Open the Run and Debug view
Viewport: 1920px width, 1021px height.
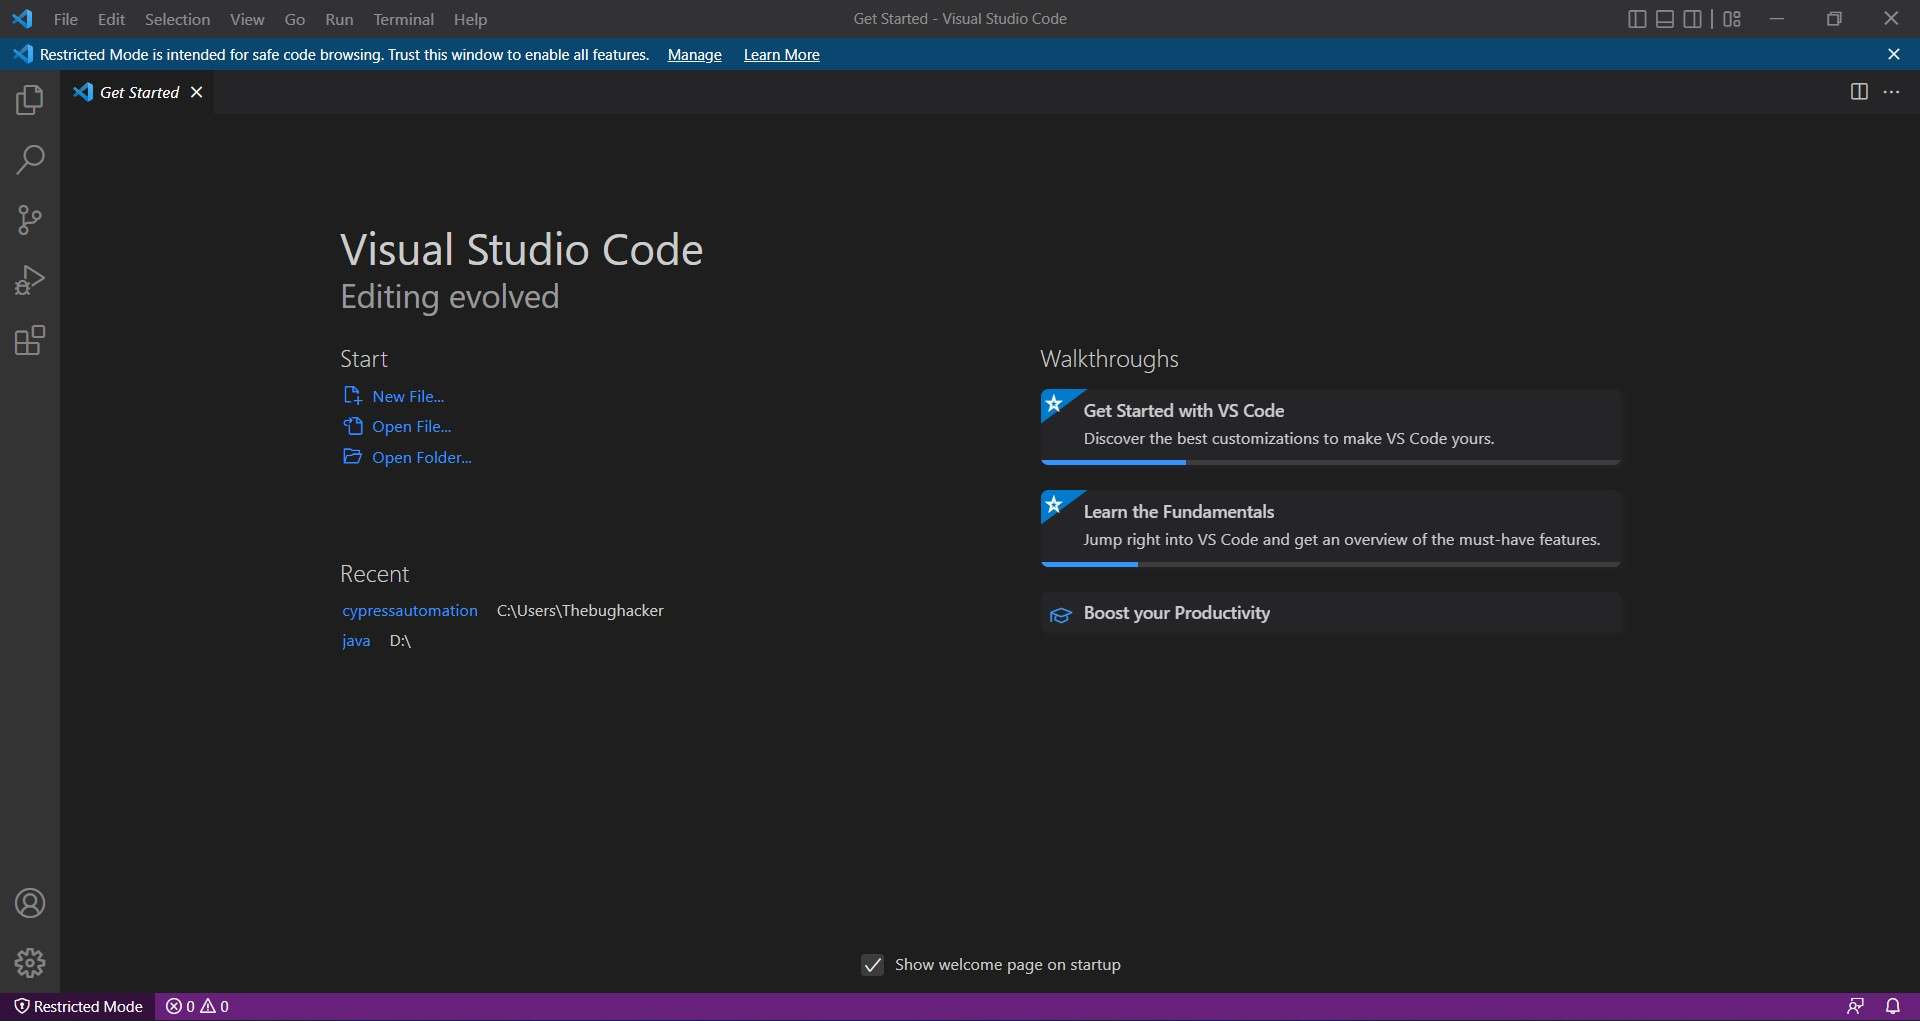tap(30, 280)
